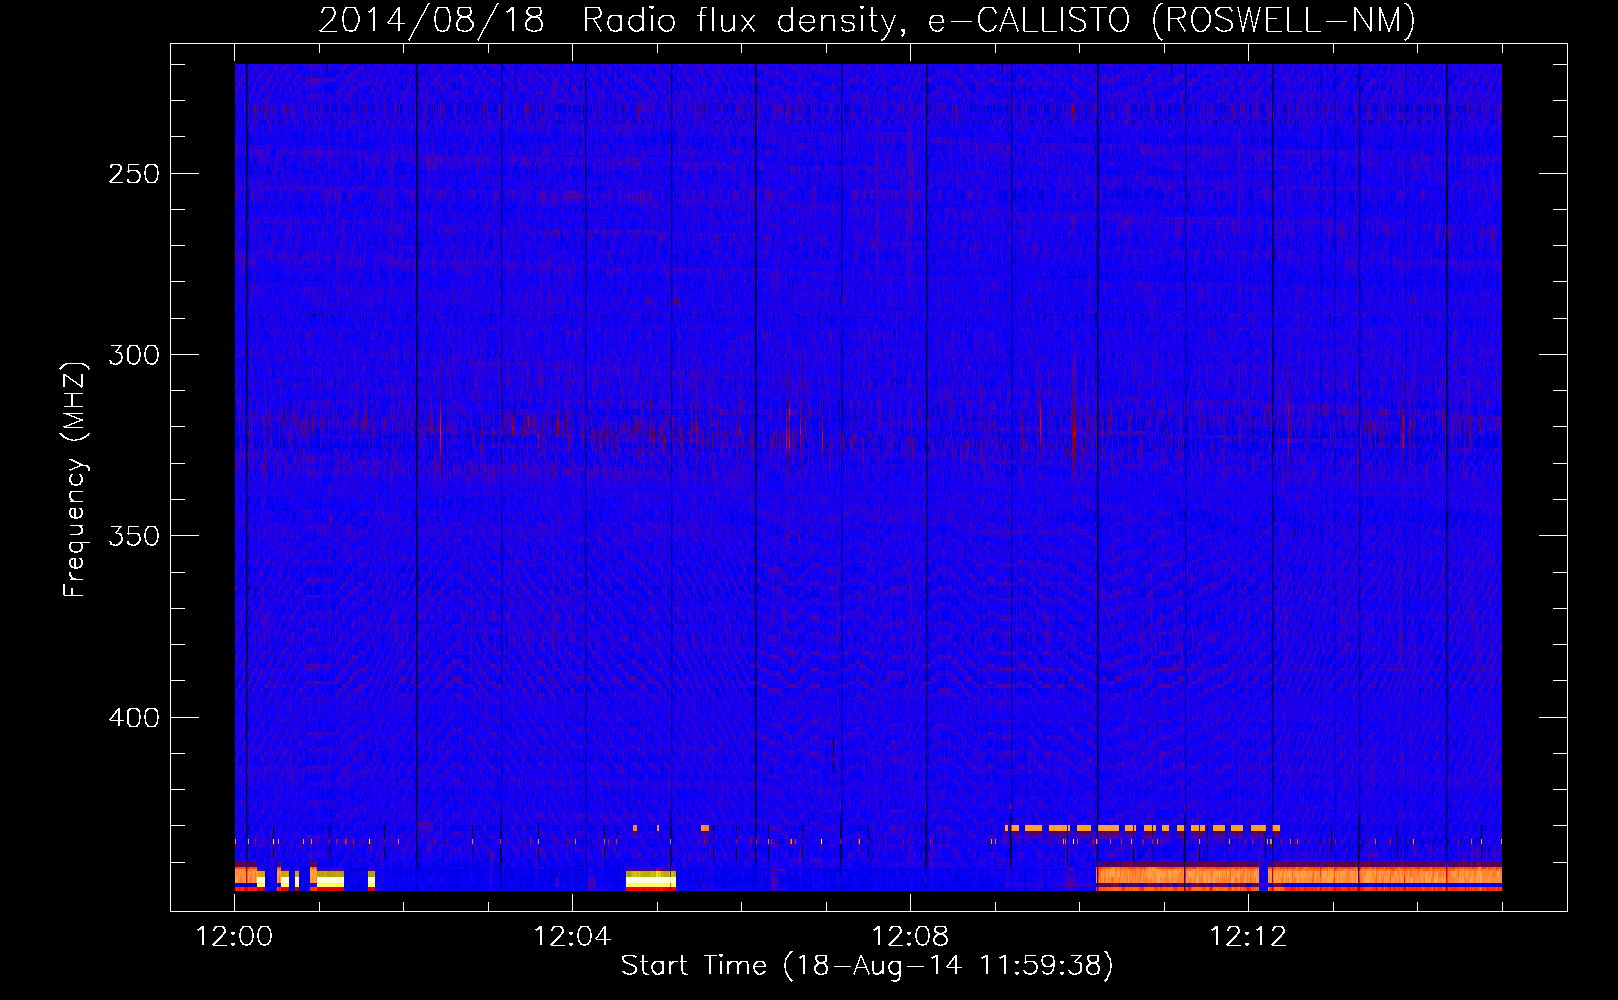The height and width of the screenshot is (1000, 1618).
Task: Click the yellow-white burst near 12:05
Action: [x=651, y=880]
